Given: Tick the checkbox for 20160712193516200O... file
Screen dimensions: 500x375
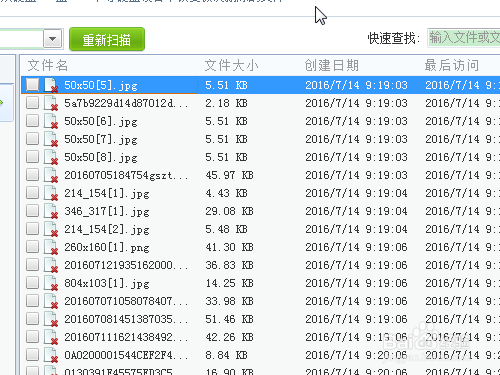Looking at the screenshot, I should click(x=33, y=265).
